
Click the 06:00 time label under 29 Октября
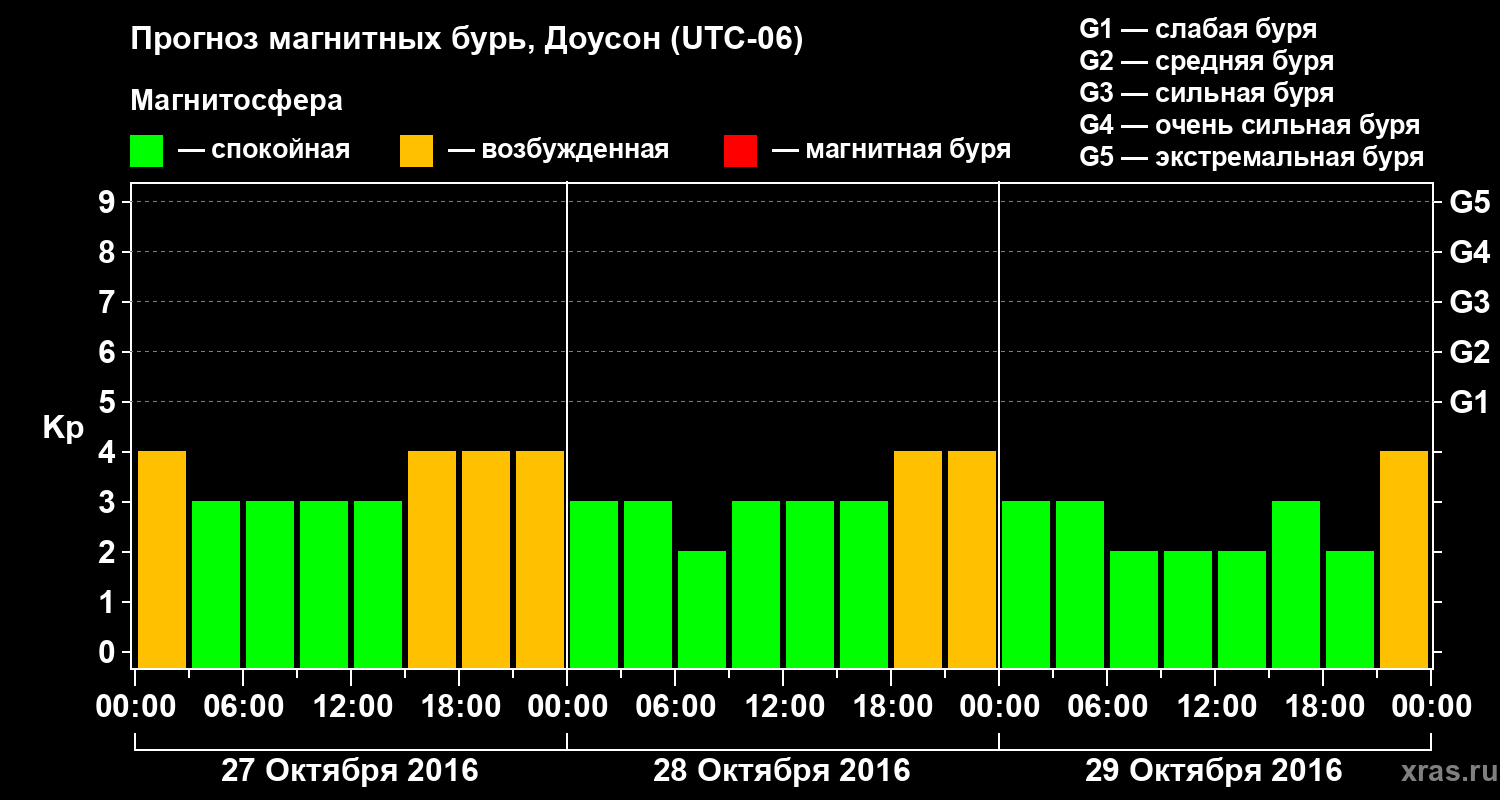point(1107,707)
